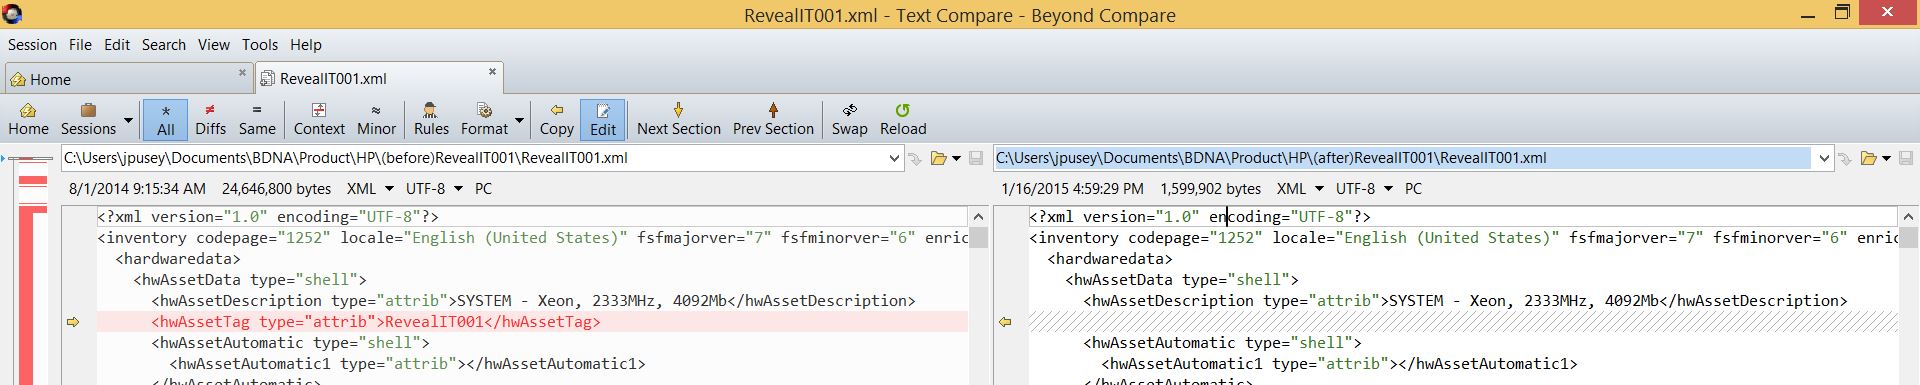1920x385 pixels.
Task: Jump to Prev Section
Action: click(773, 119)
